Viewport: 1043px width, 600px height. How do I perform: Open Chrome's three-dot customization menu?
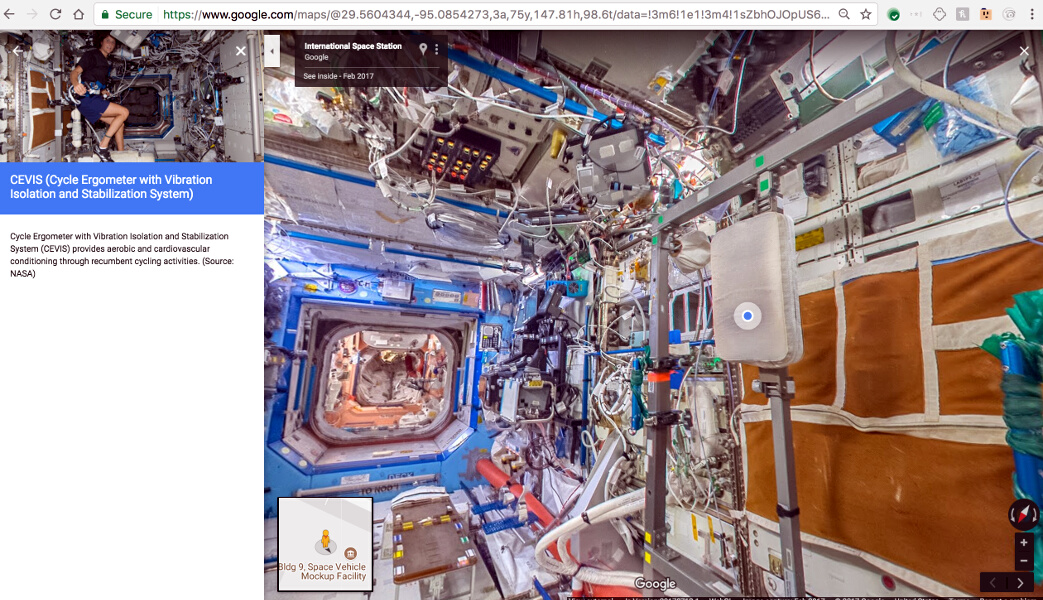coord(1031,14)
